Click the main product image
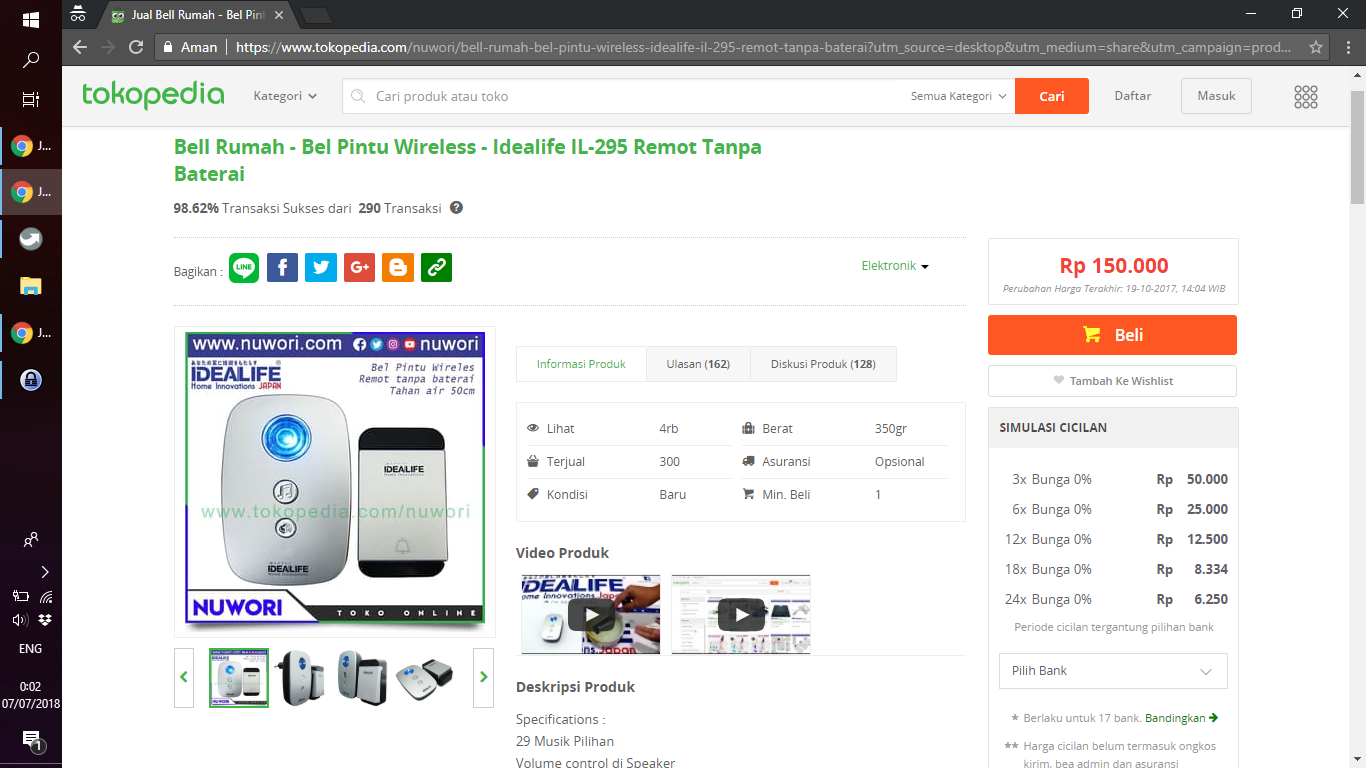Image resolution: width=1366 pixels, height=768 pixels. tap(335, 481)
